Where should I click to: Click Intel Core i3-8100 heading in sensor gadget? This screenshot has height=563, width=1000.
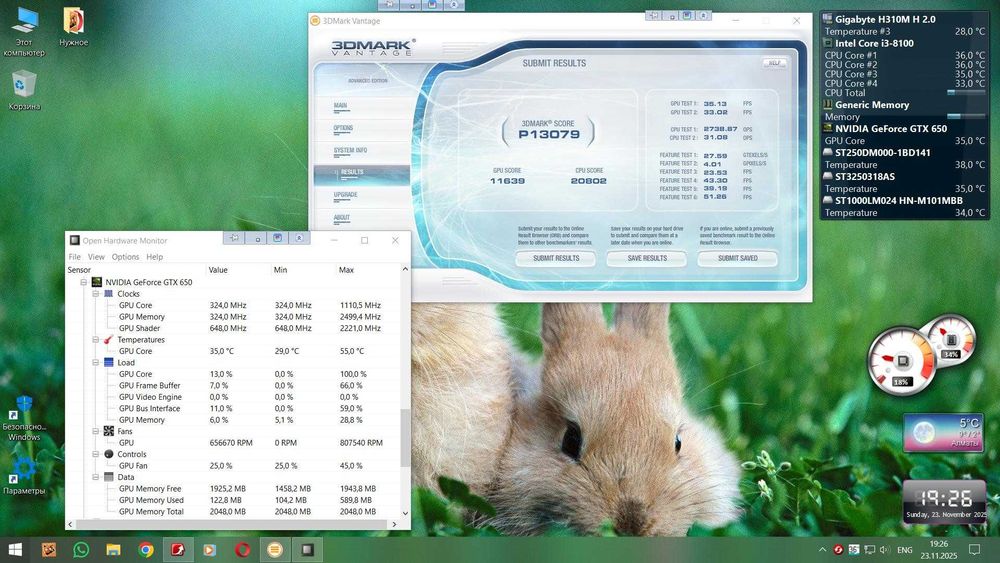(x=874, y=43)
